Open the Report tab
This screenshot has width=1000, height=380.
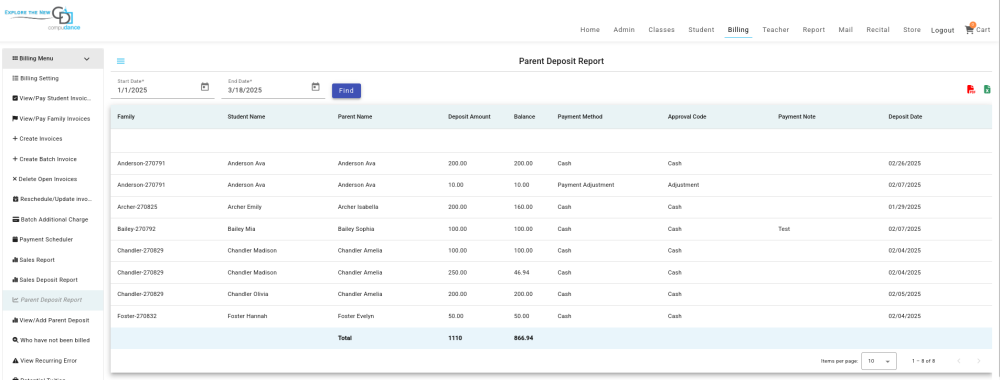814,30
